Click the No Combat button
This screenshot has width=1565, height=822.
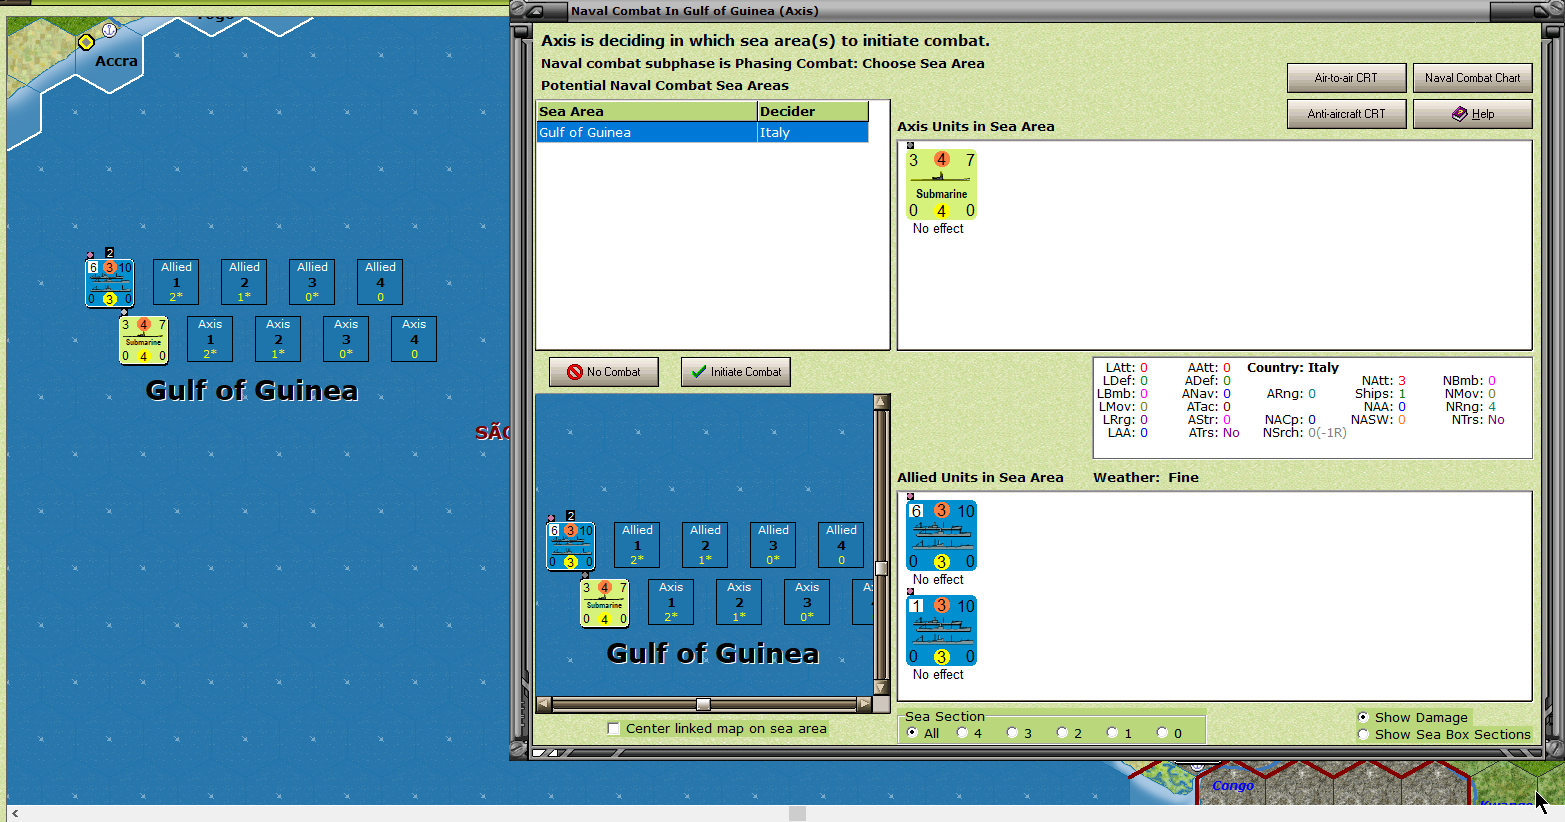pyautogui.click(x=604, y=372)
